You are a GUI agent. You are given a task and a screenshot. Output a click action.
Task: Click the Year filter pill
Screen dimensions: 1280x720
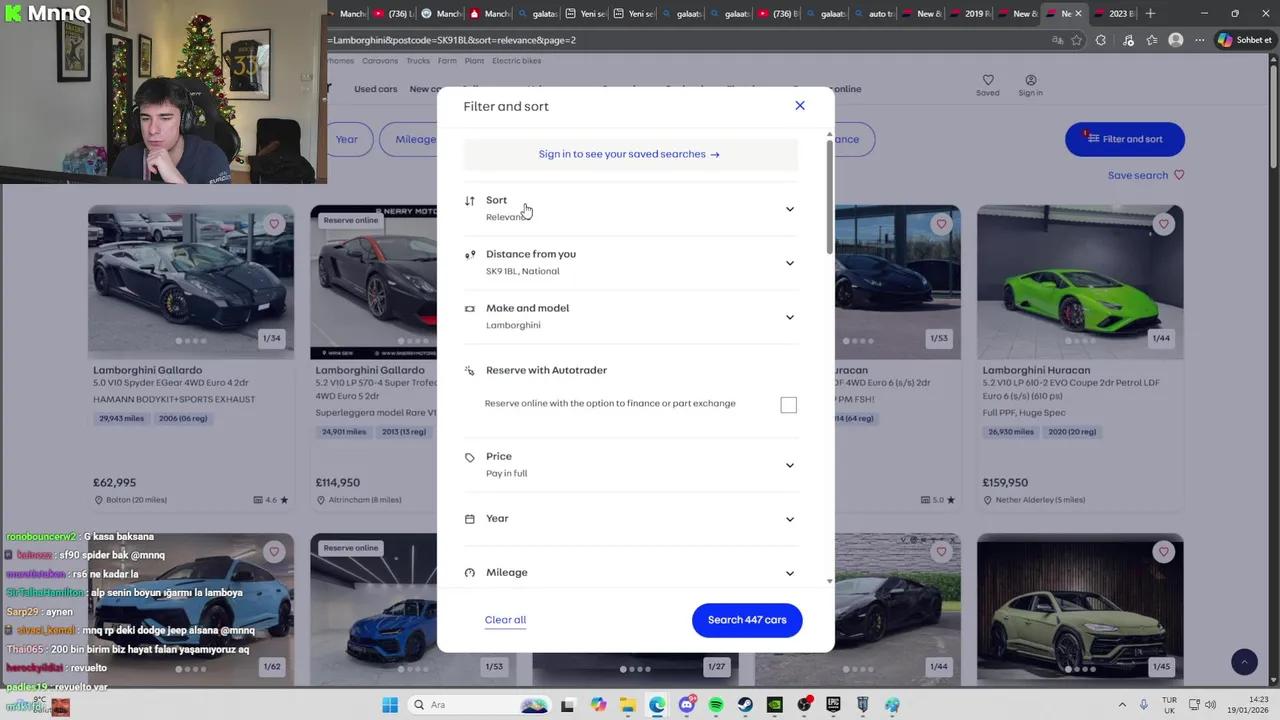click(x=347, y=139)
